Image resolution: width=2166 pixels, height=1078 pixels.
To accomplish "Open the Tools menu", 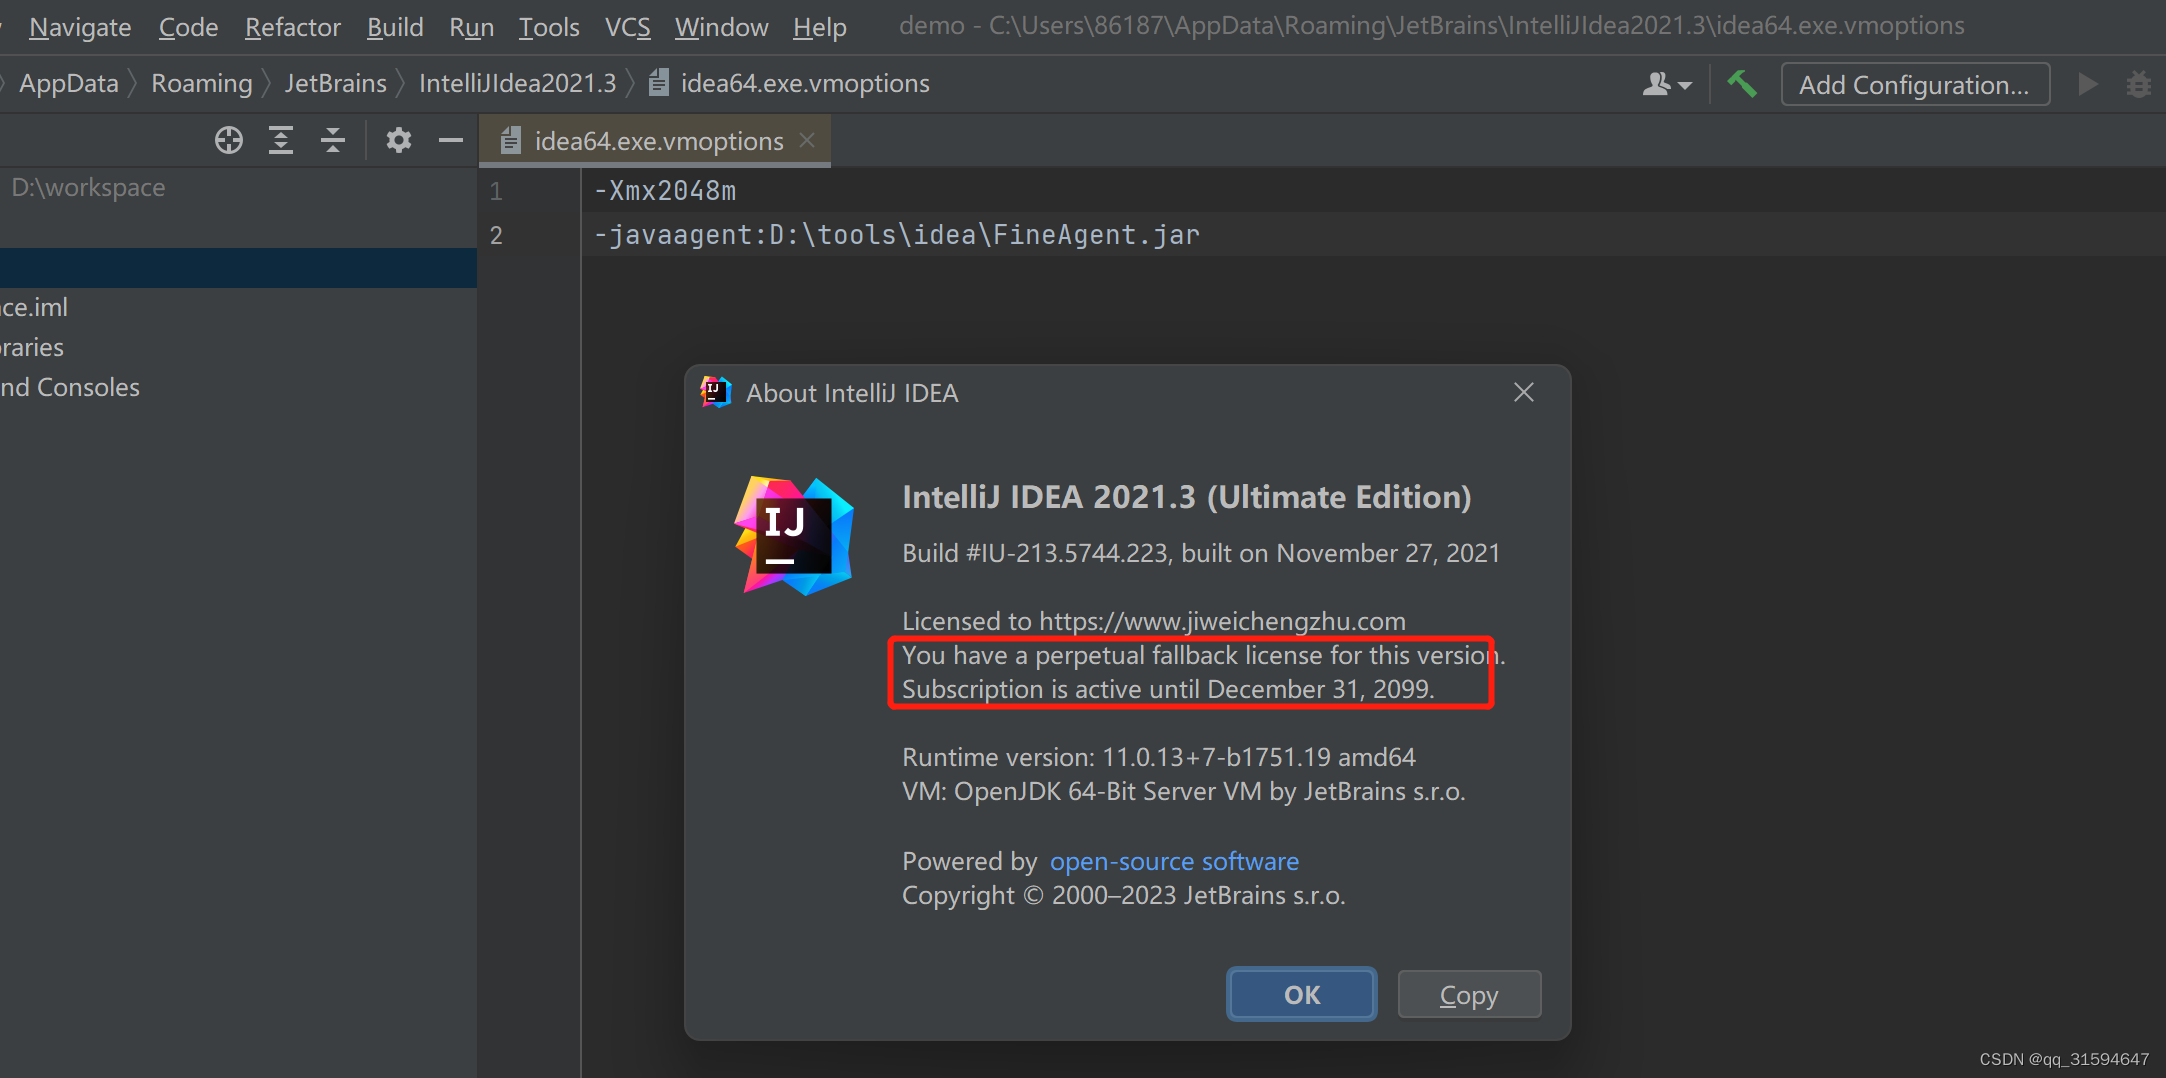I will pyautogui.click(x=549, y=27).
